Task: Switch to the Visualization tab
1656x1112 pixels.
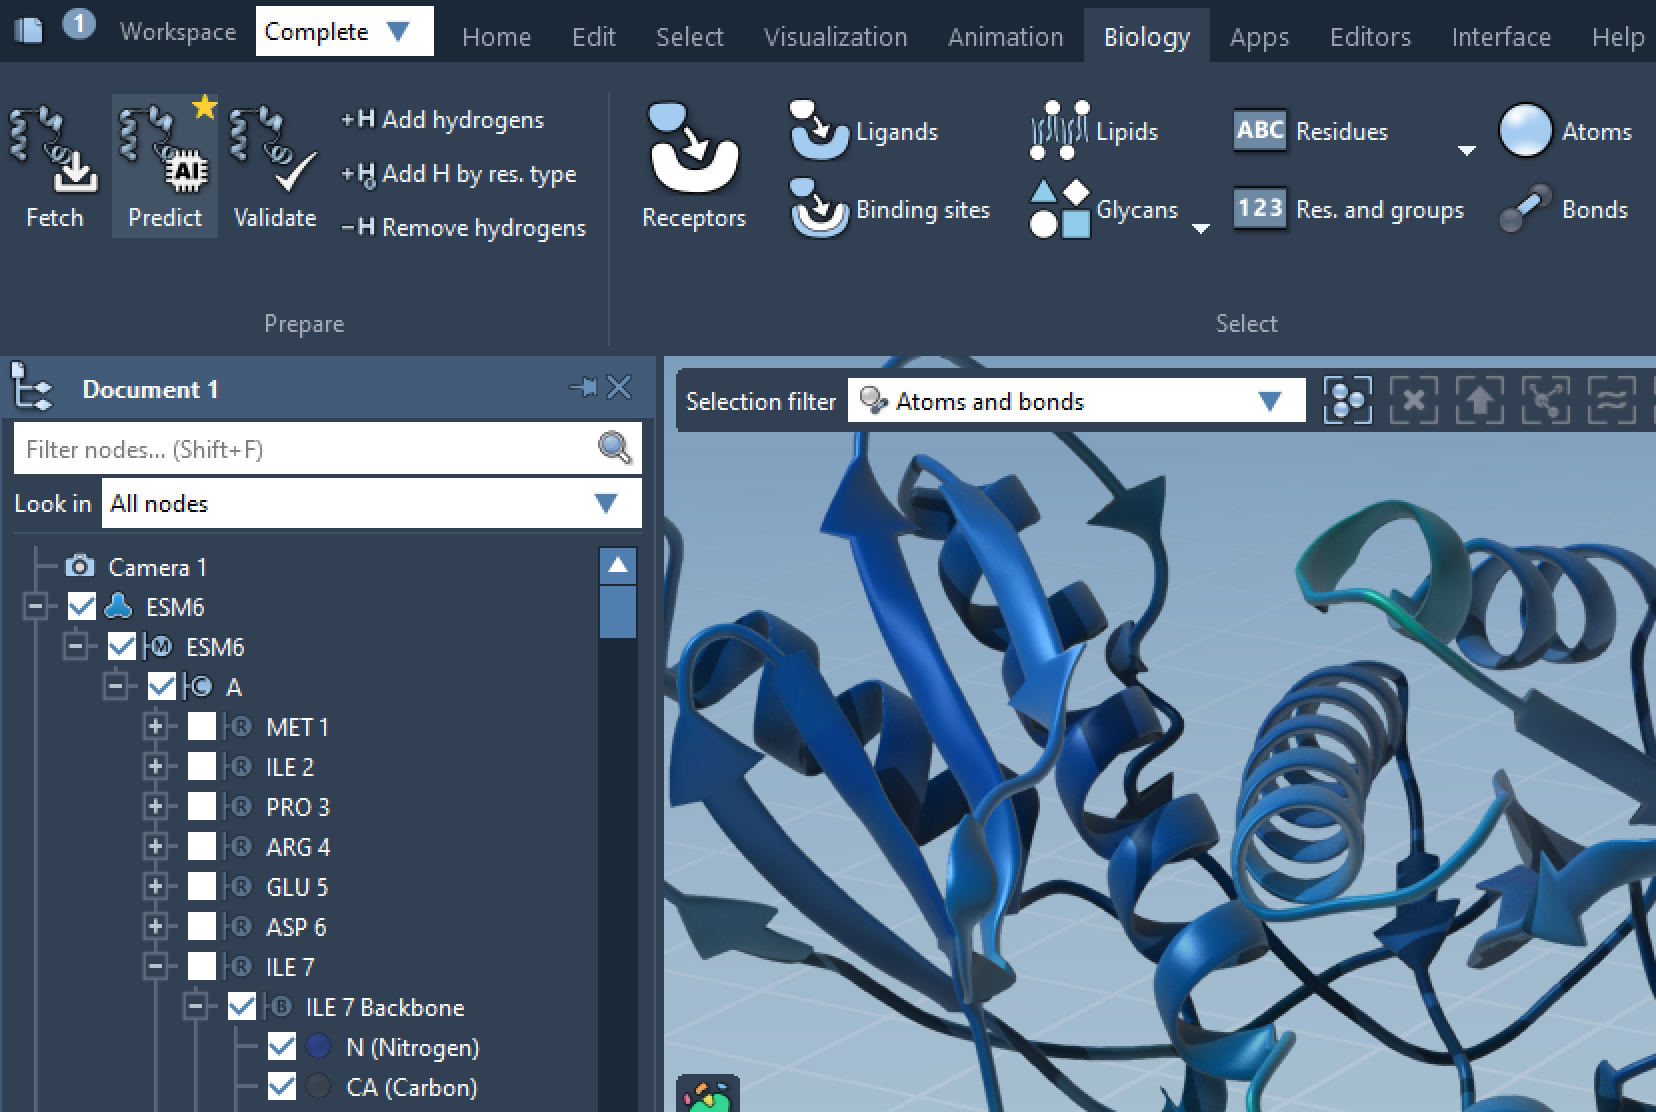Action: pos(835,37)
